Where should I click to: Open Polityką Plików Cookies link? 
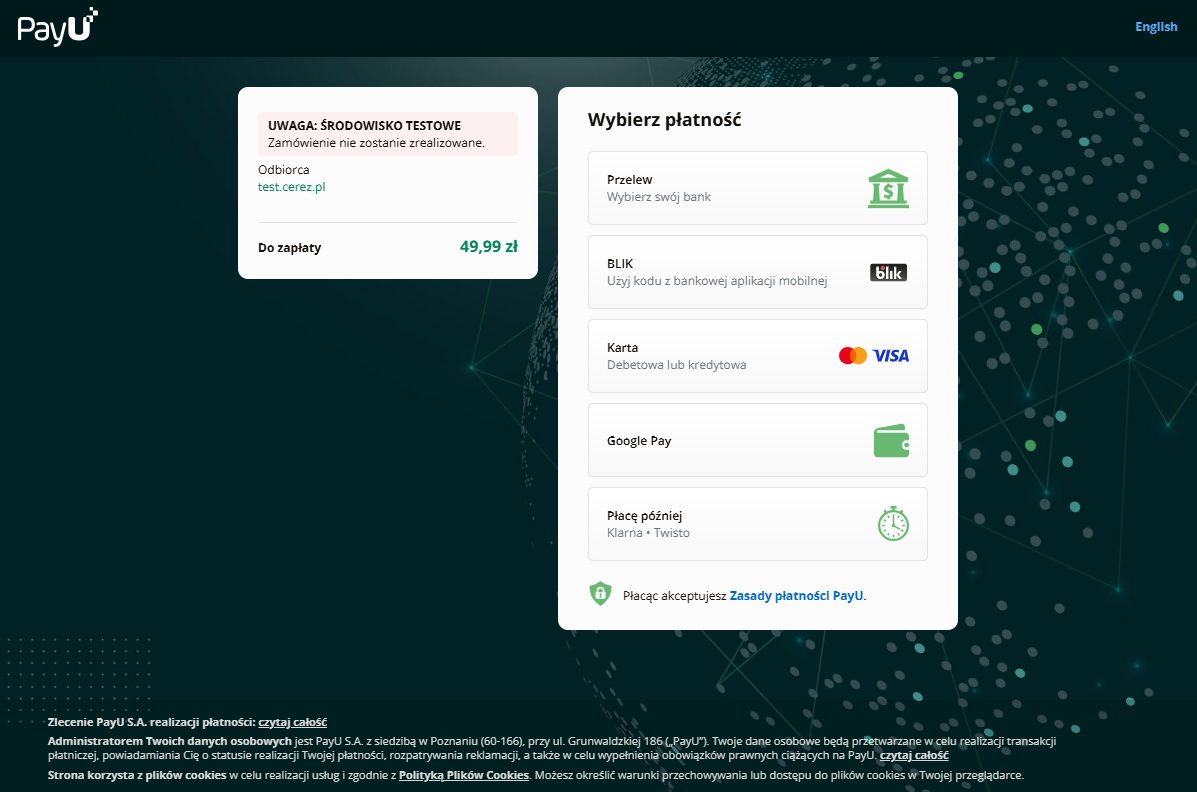coord(463,775)
